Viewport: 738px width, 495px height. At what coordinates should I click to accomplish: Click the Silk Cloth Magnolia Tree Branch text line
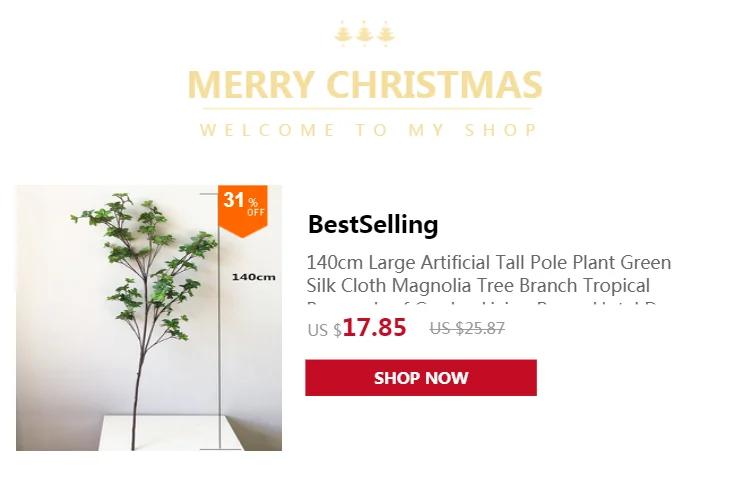tap(478, 286)
